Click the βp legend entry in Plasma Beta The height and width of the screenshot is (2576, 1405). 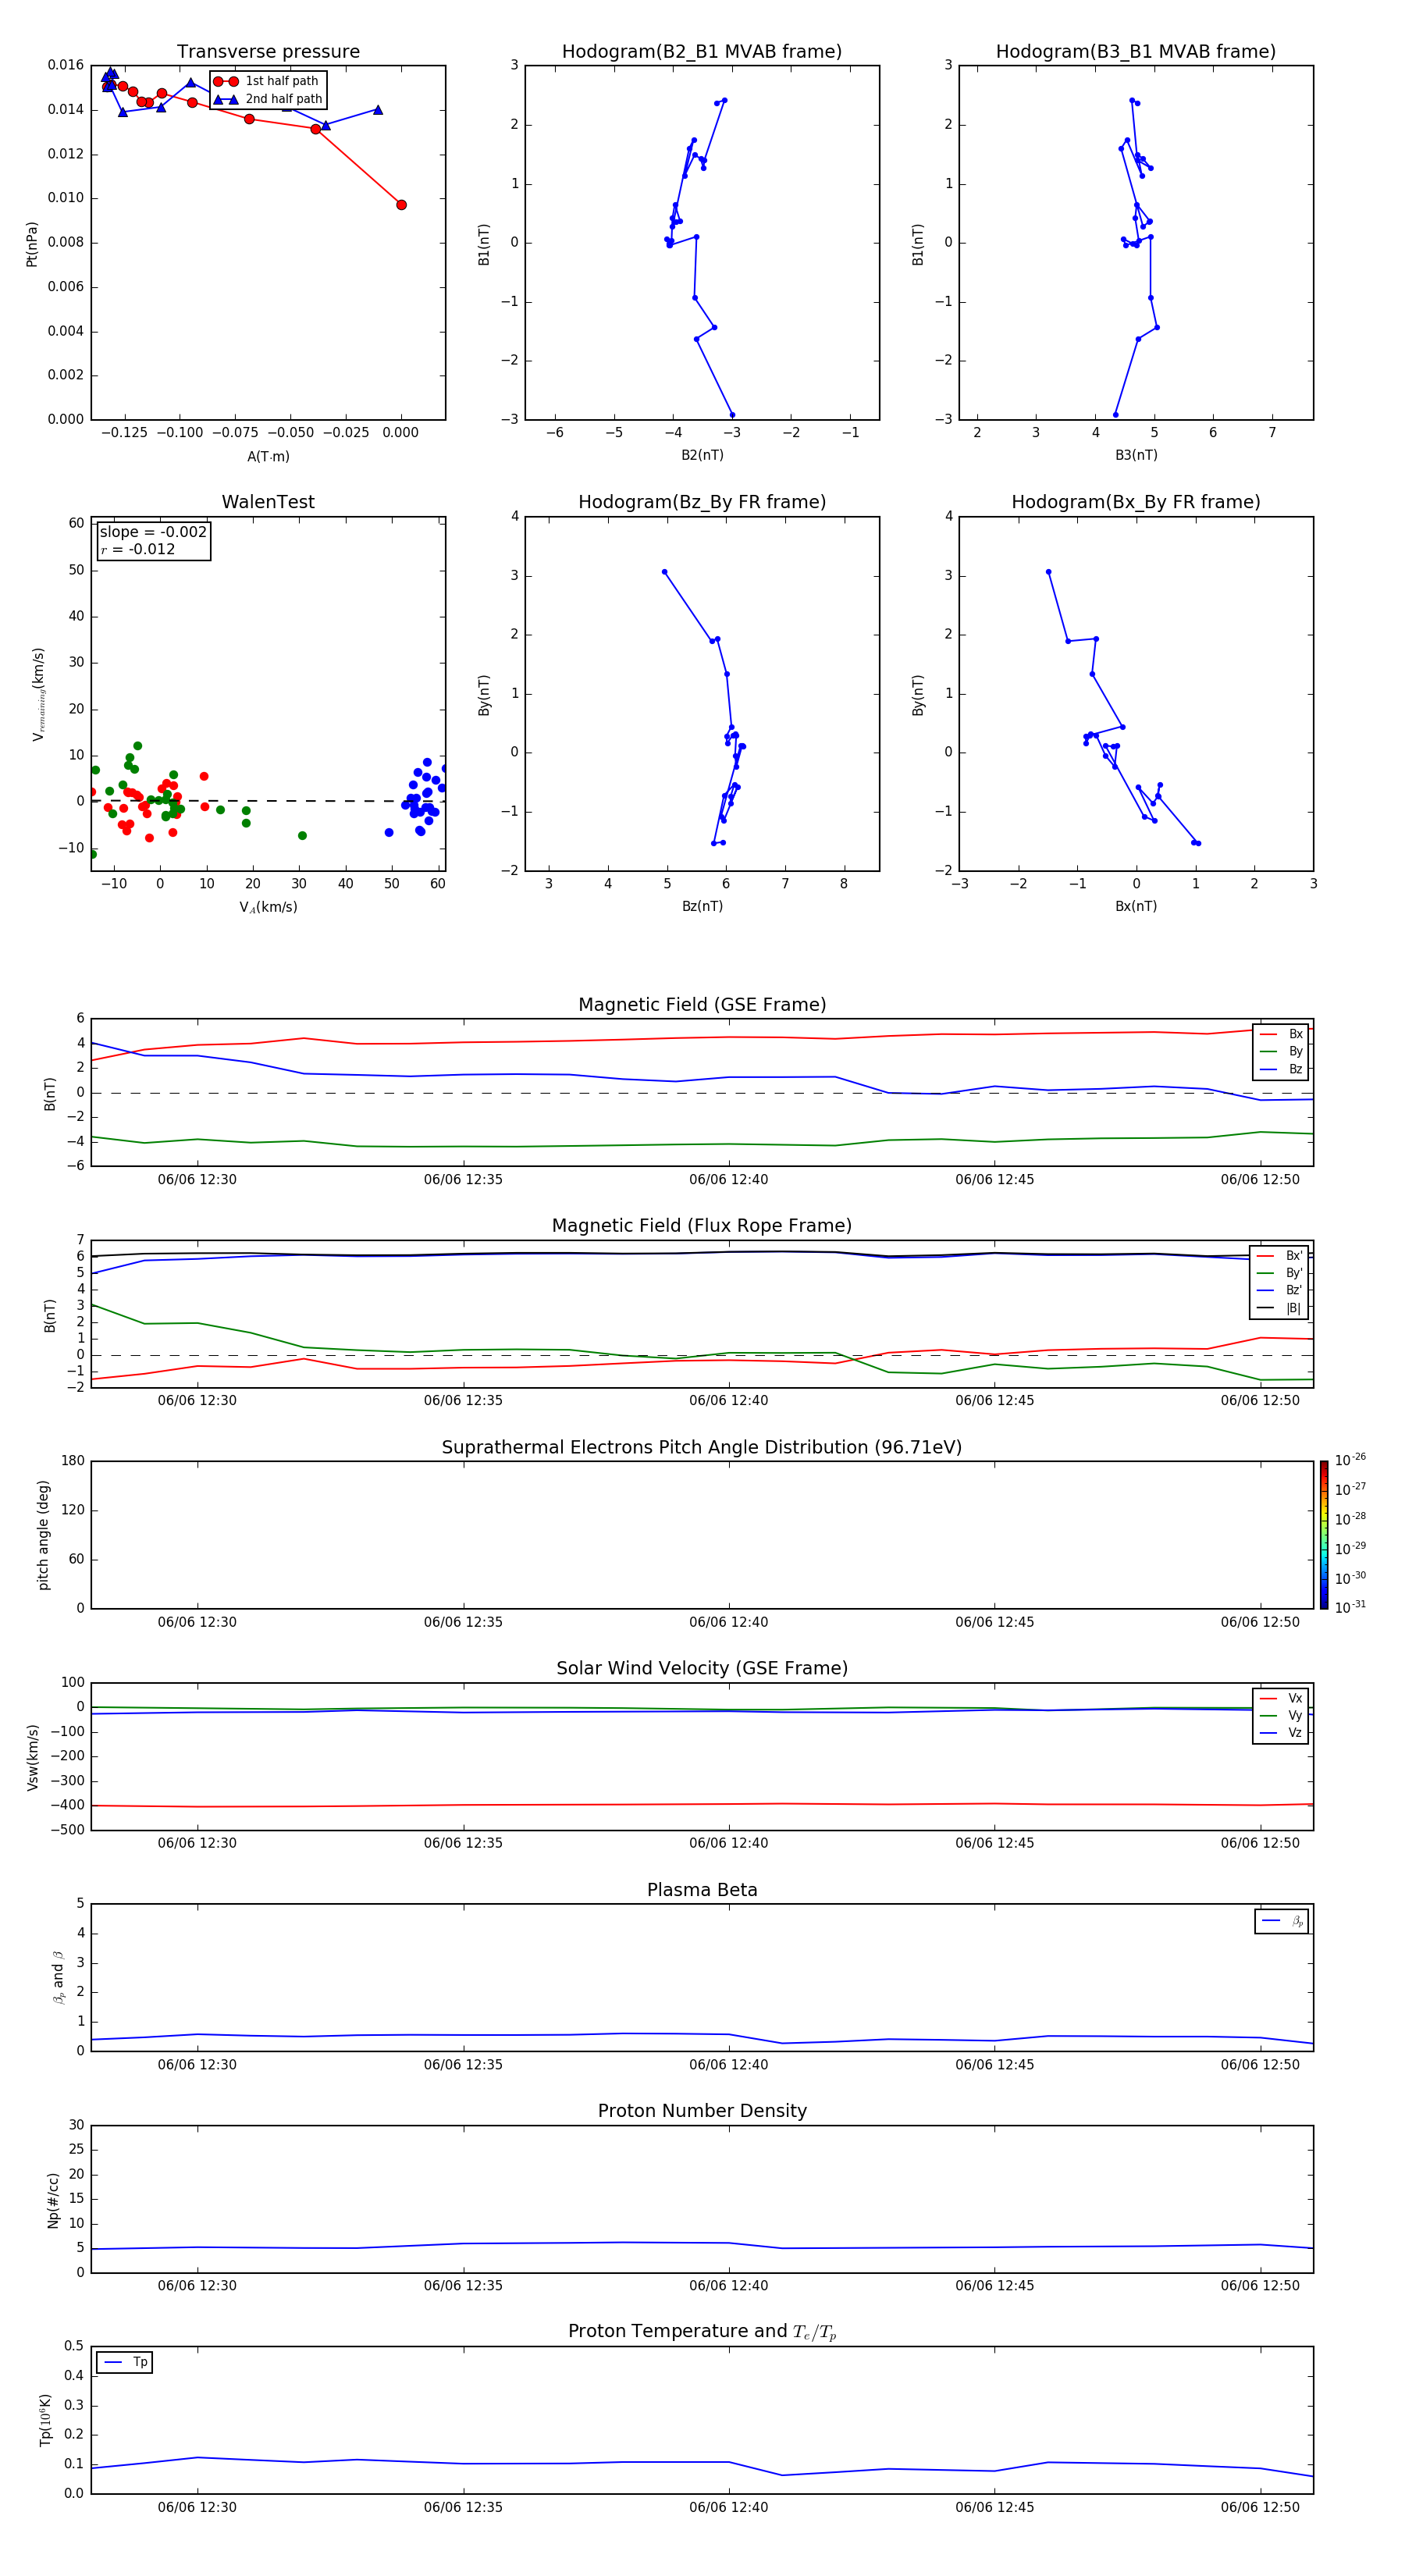(1282, 1921)
